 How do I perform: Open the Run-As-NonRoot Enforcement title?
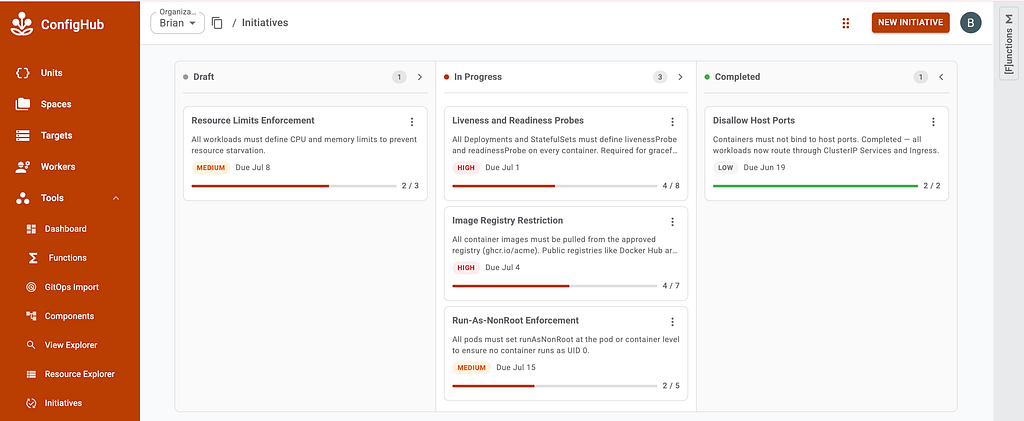515,320
